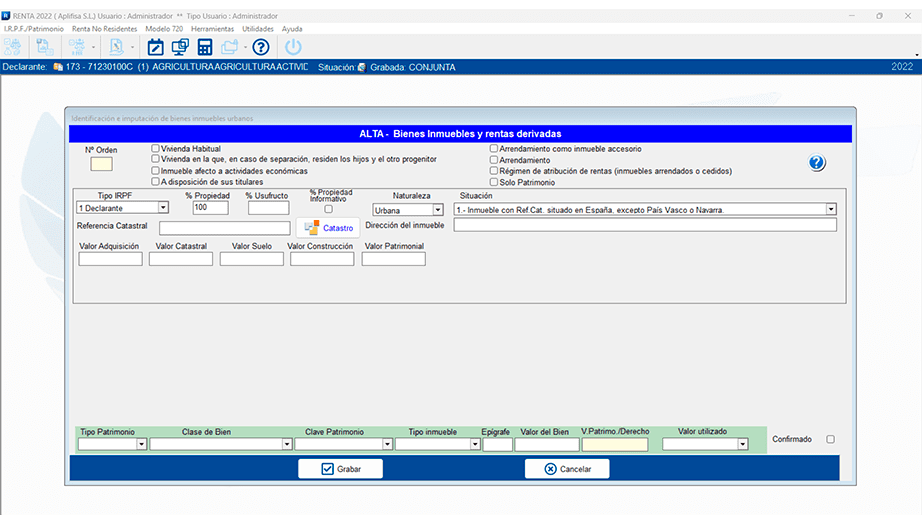
Task: Click the monitors screen toolbar icon
Action: (180, 47)
